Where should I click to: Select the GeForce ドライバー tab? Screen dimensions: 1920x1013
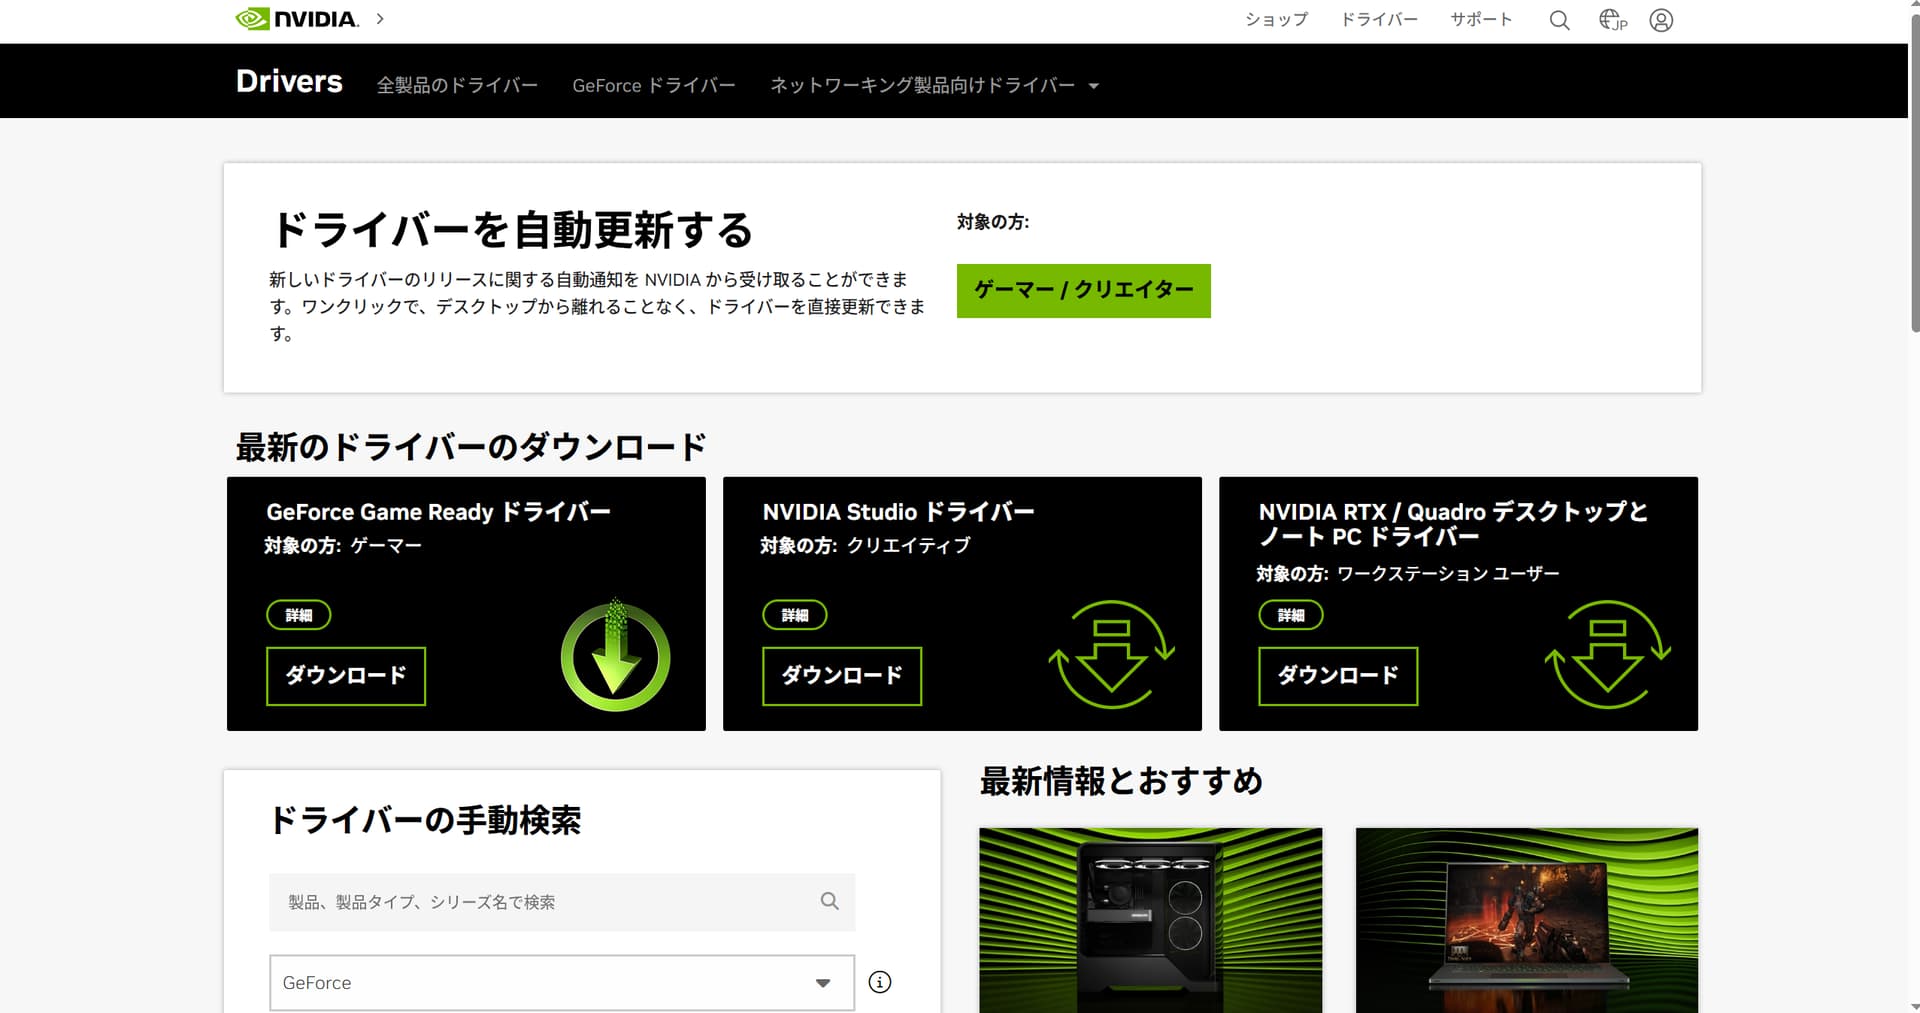point(654,86)
